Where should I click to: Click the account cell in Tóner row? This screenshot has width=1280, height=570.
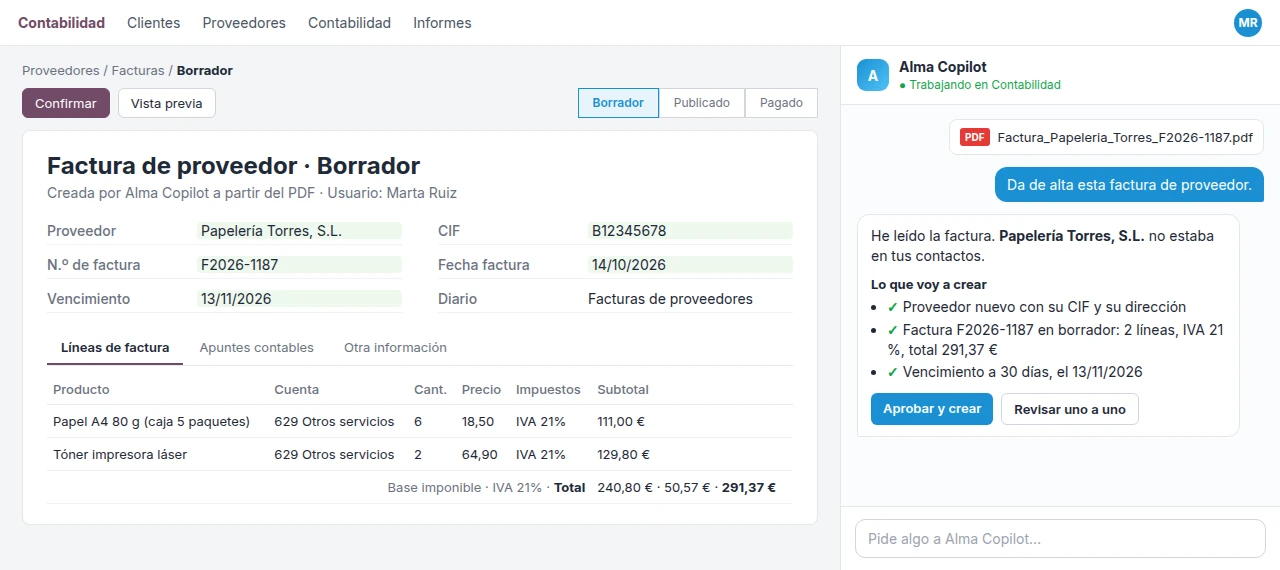(334, 455)
